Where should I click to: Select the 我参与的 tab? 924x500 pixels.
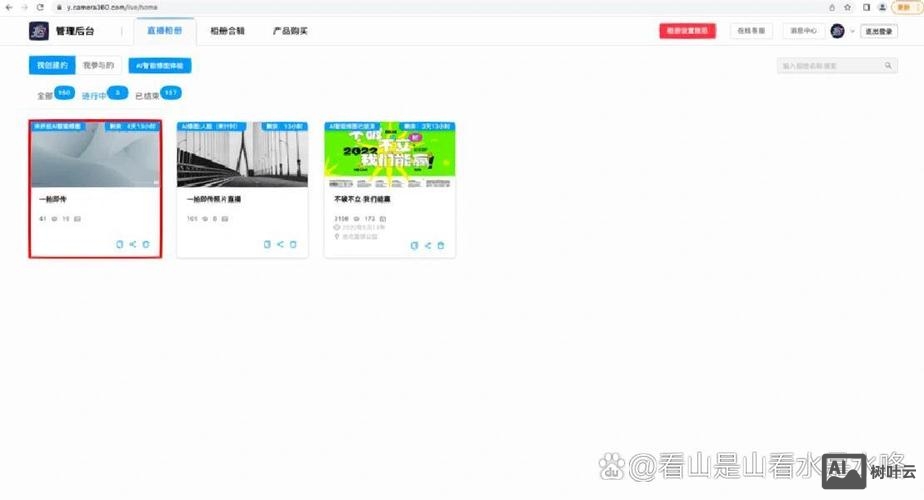(98, 65)
